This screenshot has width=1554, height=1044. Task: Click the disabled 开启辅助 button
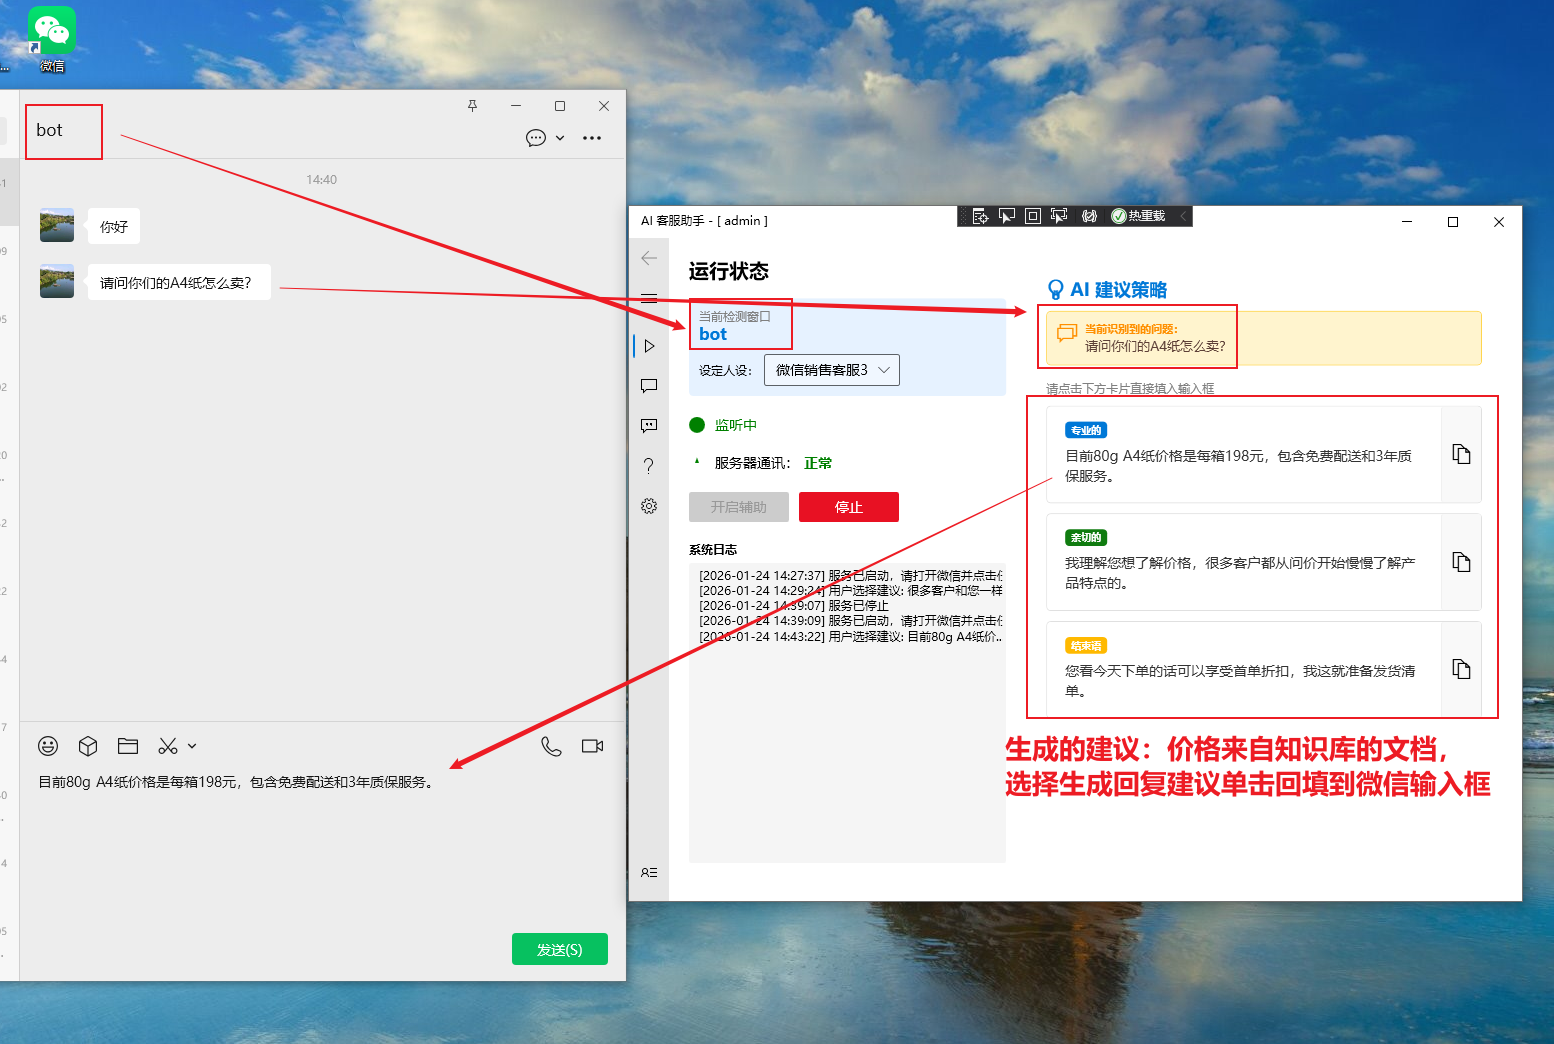click(739, 507)
